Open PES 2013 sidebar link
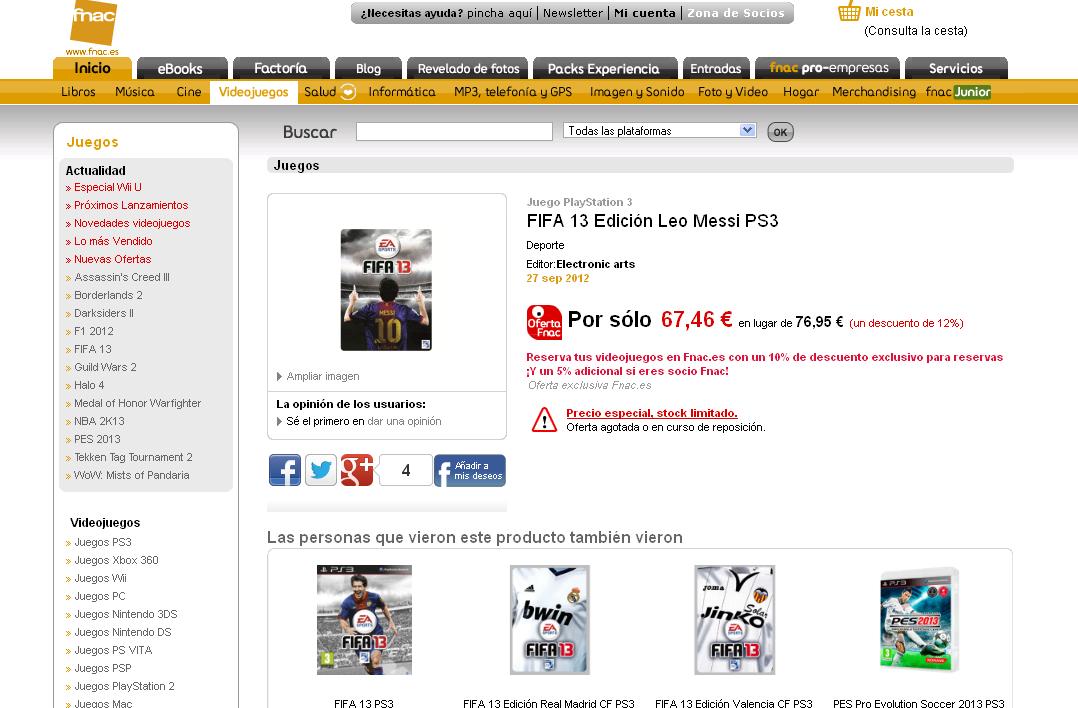1078x708 pixels. pyautogui.click(x=97, y=439)
